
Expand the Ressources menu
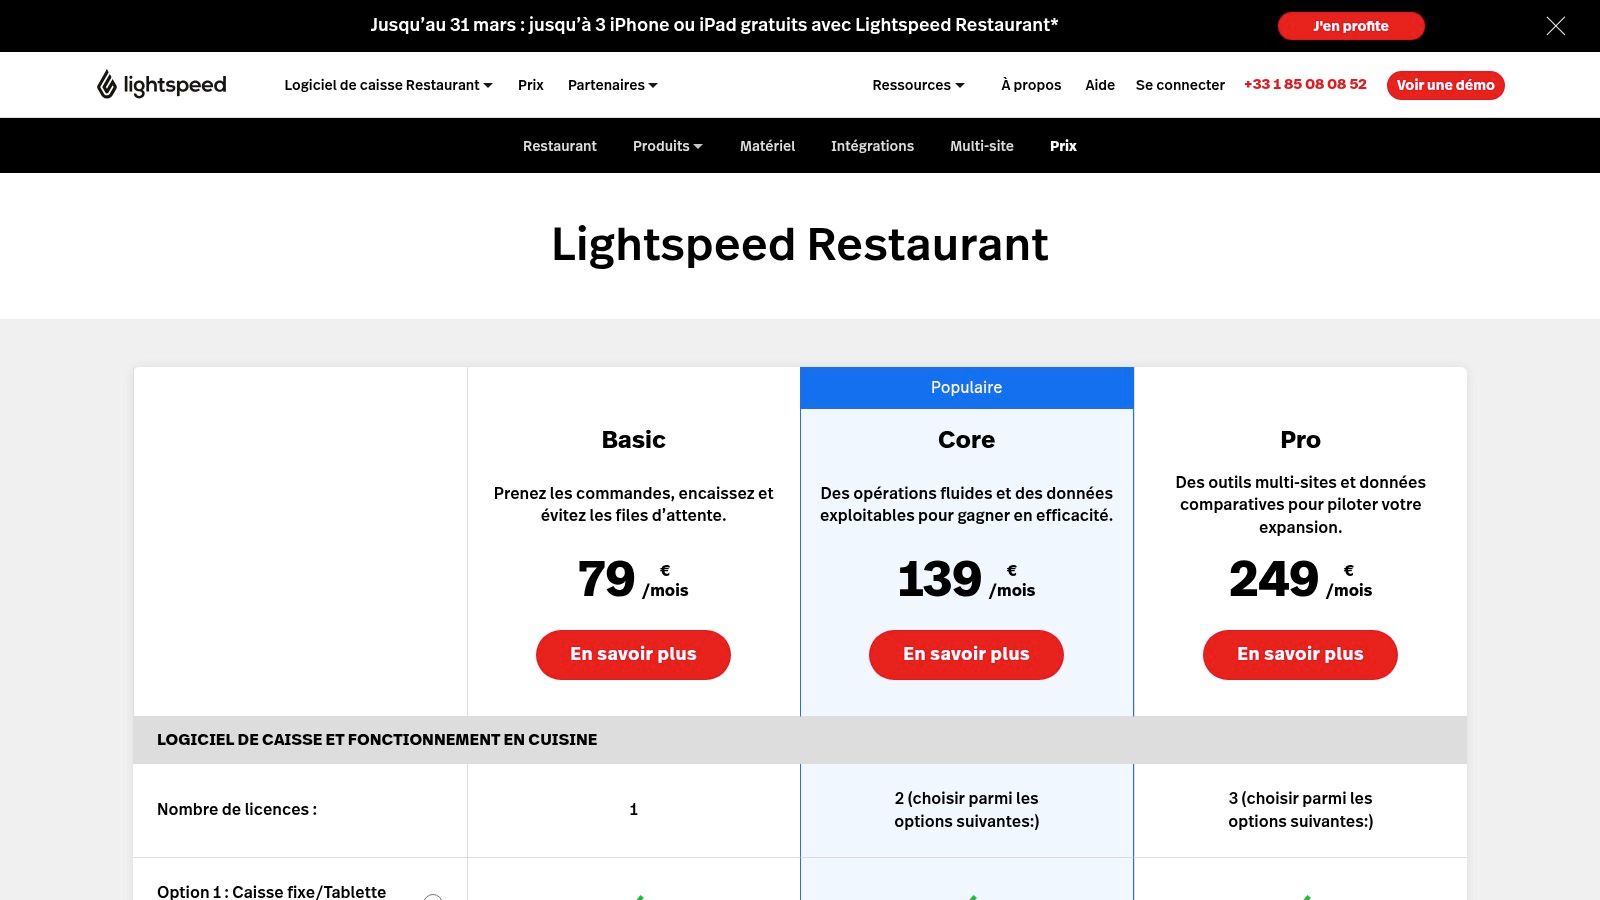917,85
